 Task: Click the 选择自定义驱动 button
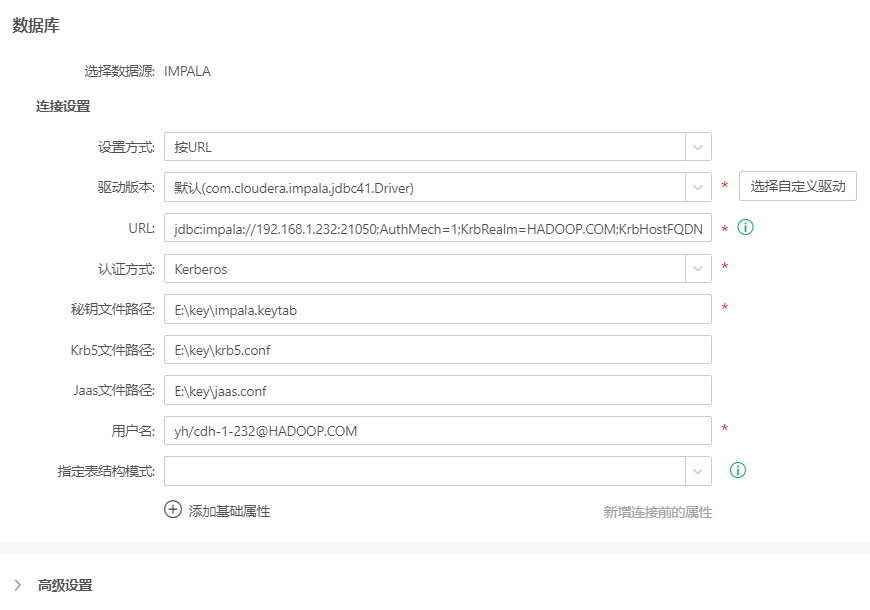tap(797, 186)
